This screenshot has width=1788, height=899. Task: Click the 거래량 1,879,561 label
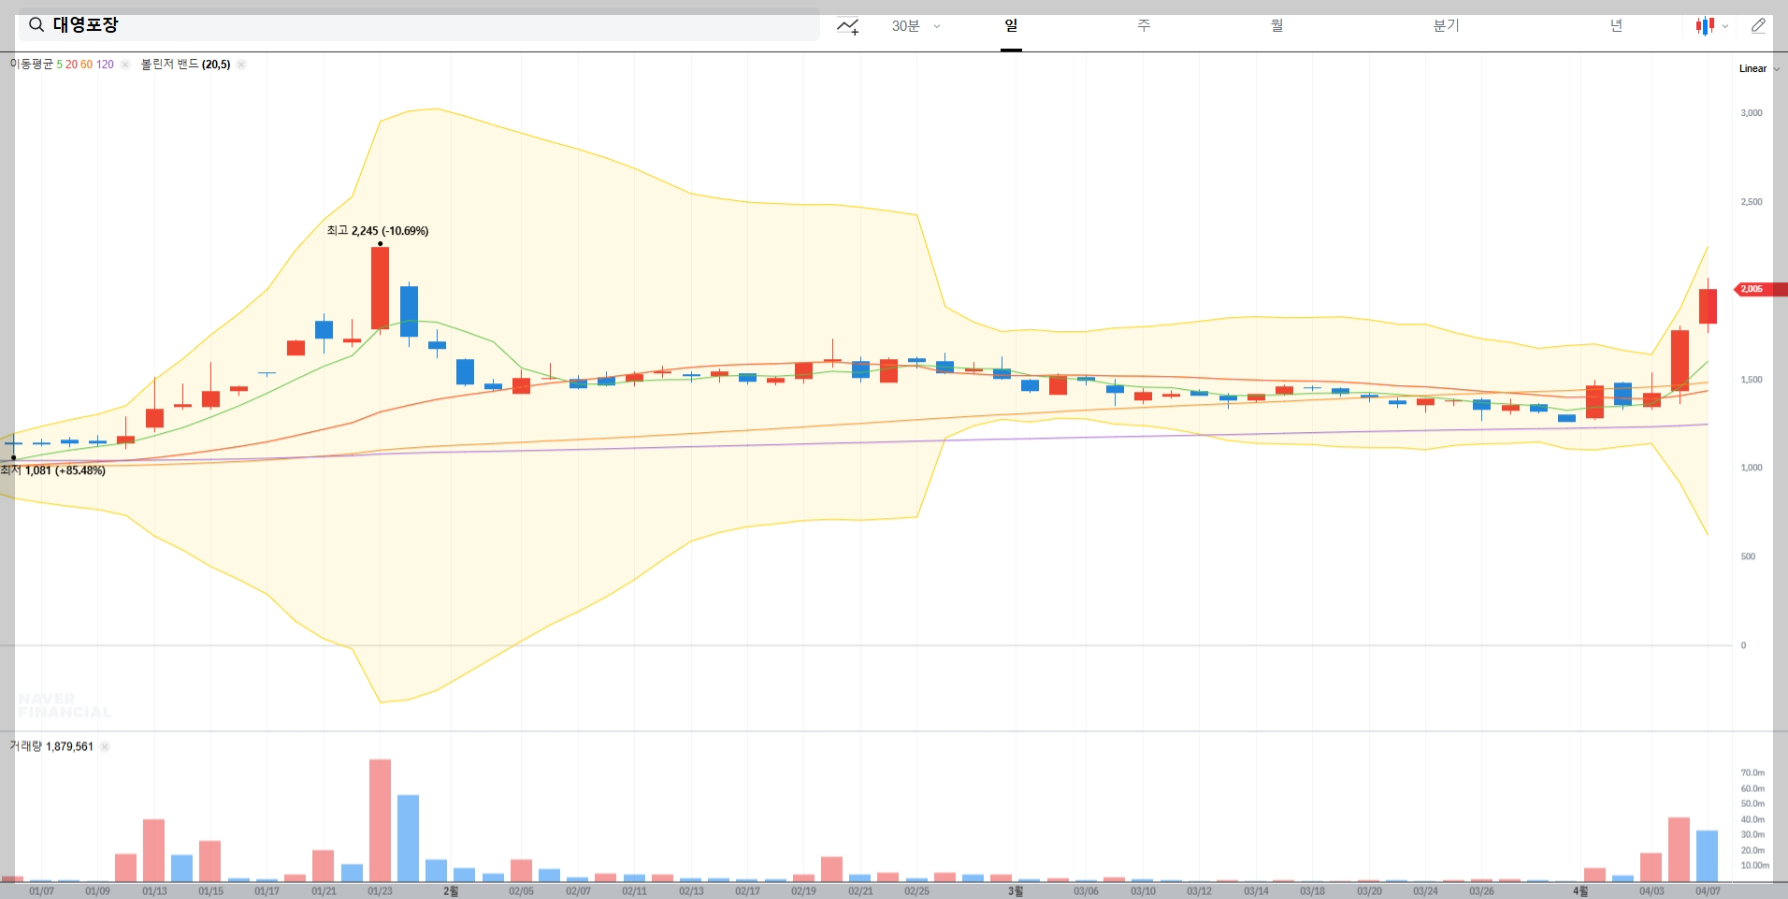point(52,746)
